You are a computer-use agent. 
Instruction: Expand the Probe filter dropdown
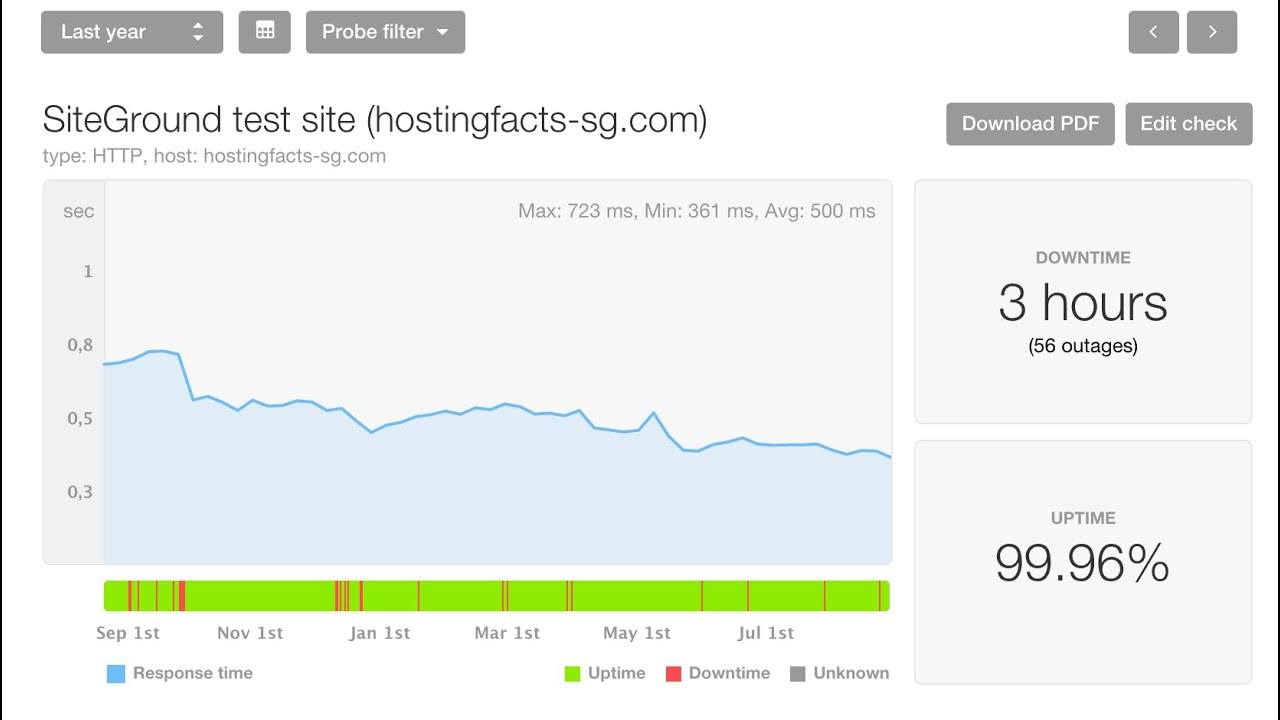point(385,32)
